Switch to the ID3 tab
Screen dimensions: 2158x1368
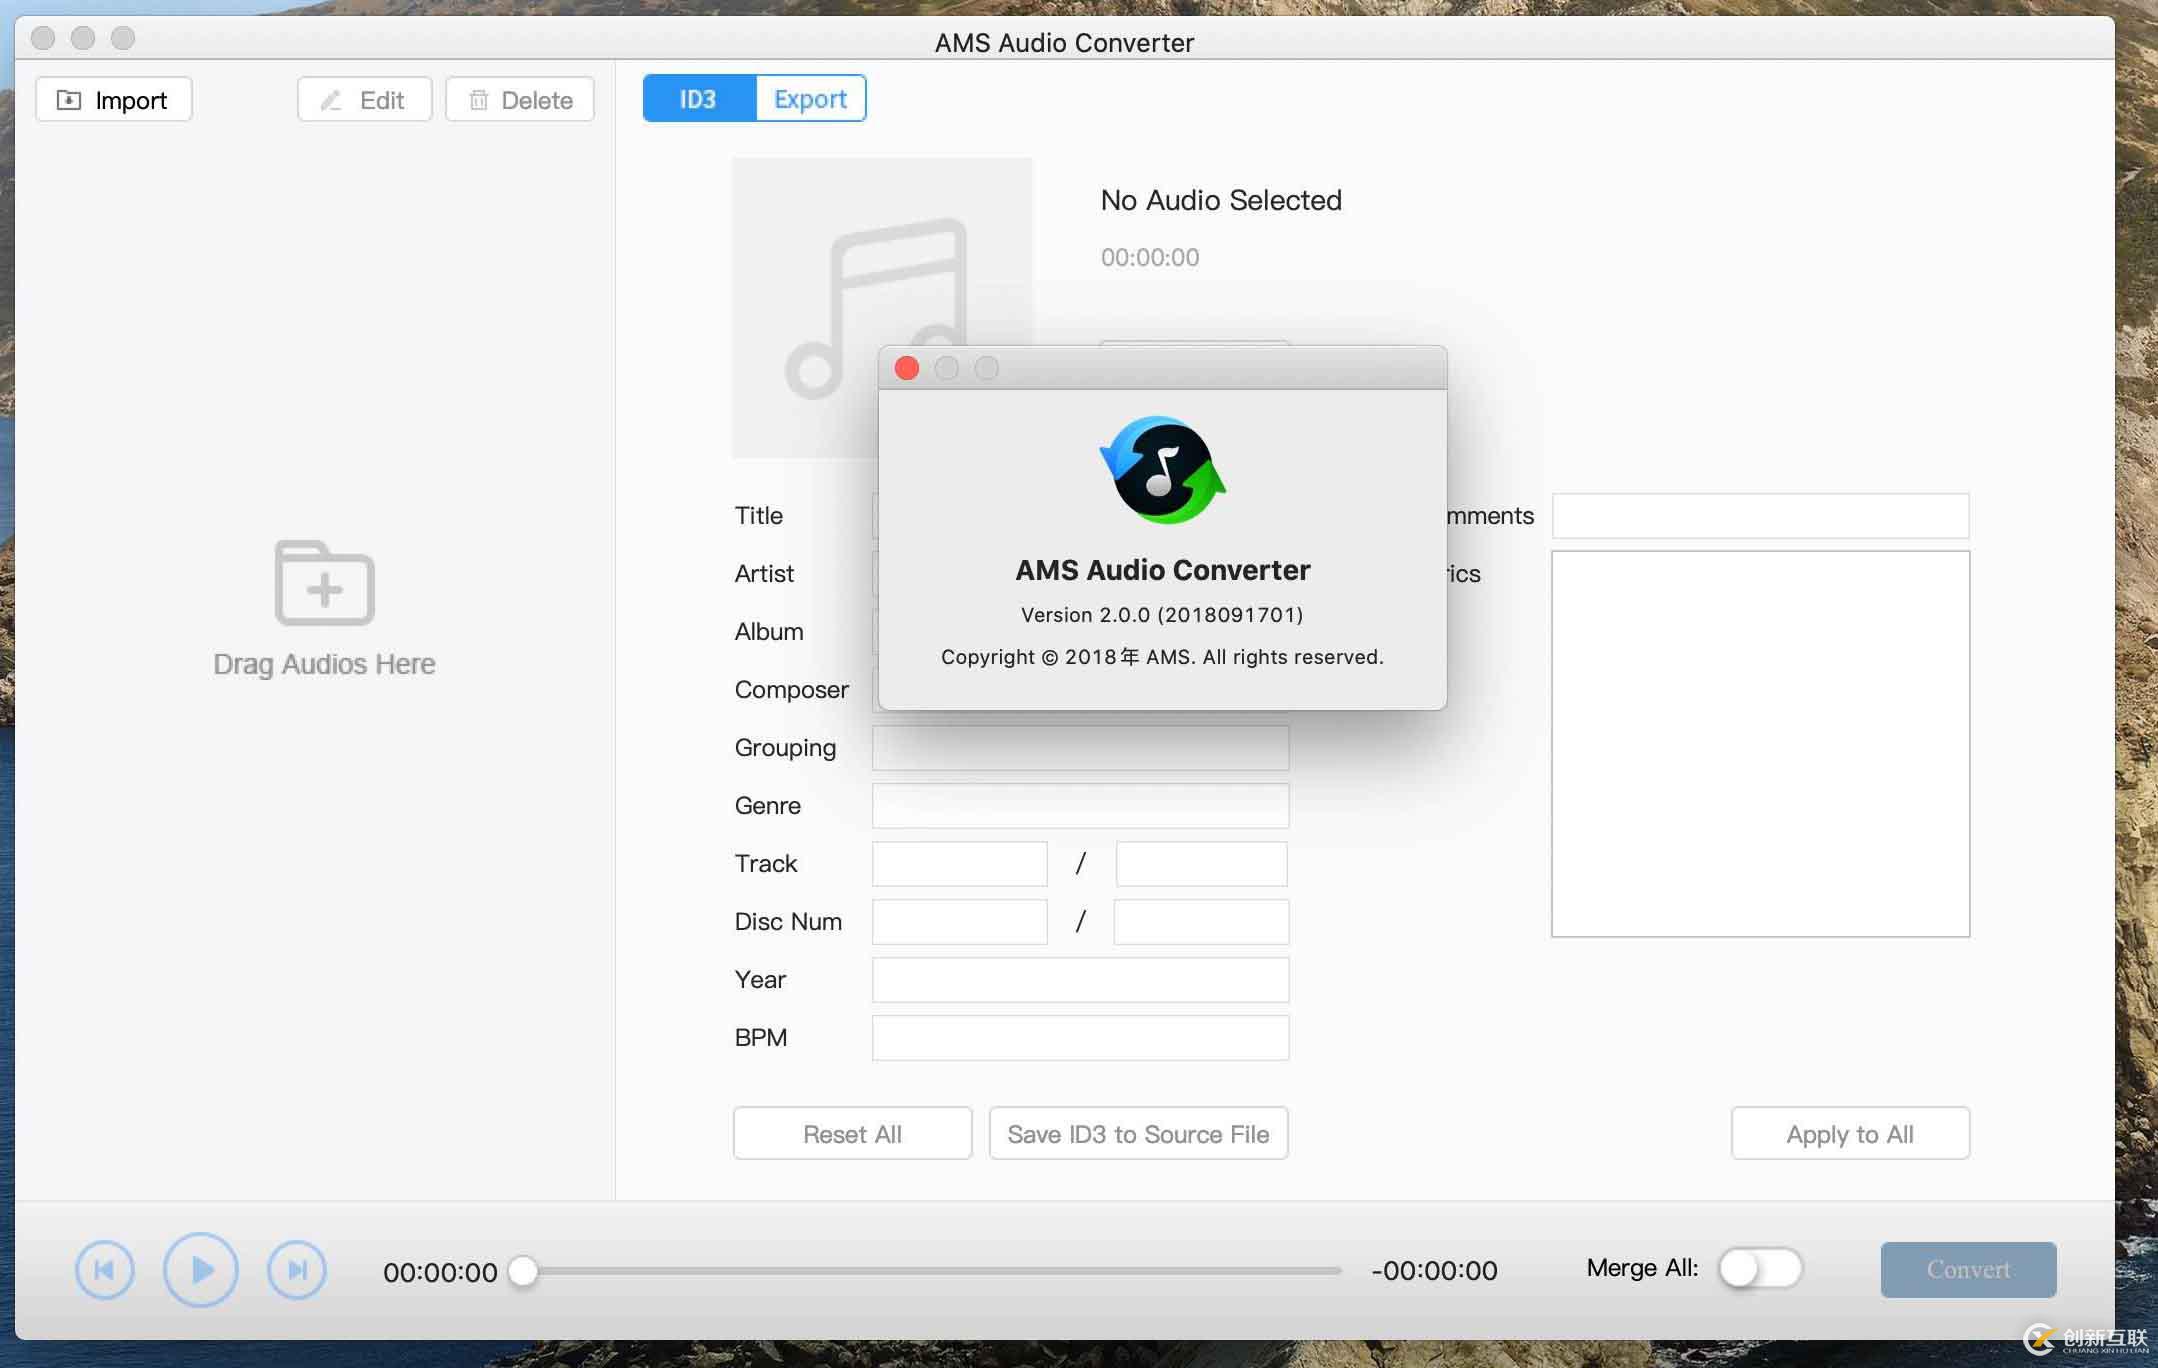(x=699, y=99)
